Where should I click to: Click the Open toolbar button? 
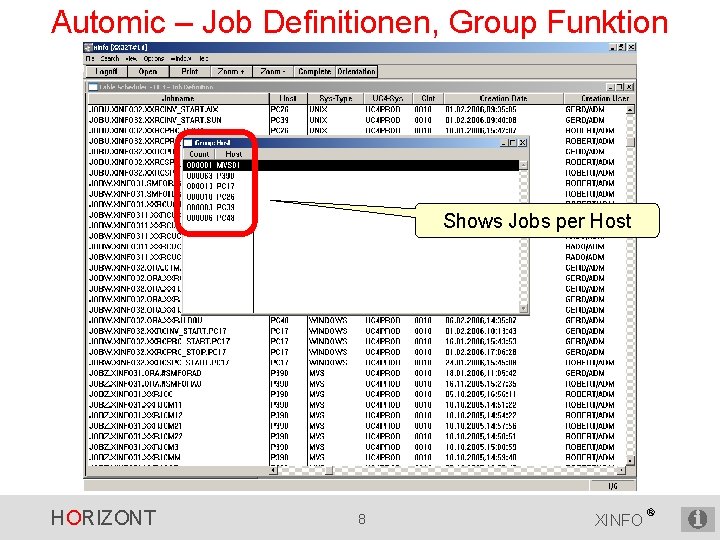coord(148,72)
